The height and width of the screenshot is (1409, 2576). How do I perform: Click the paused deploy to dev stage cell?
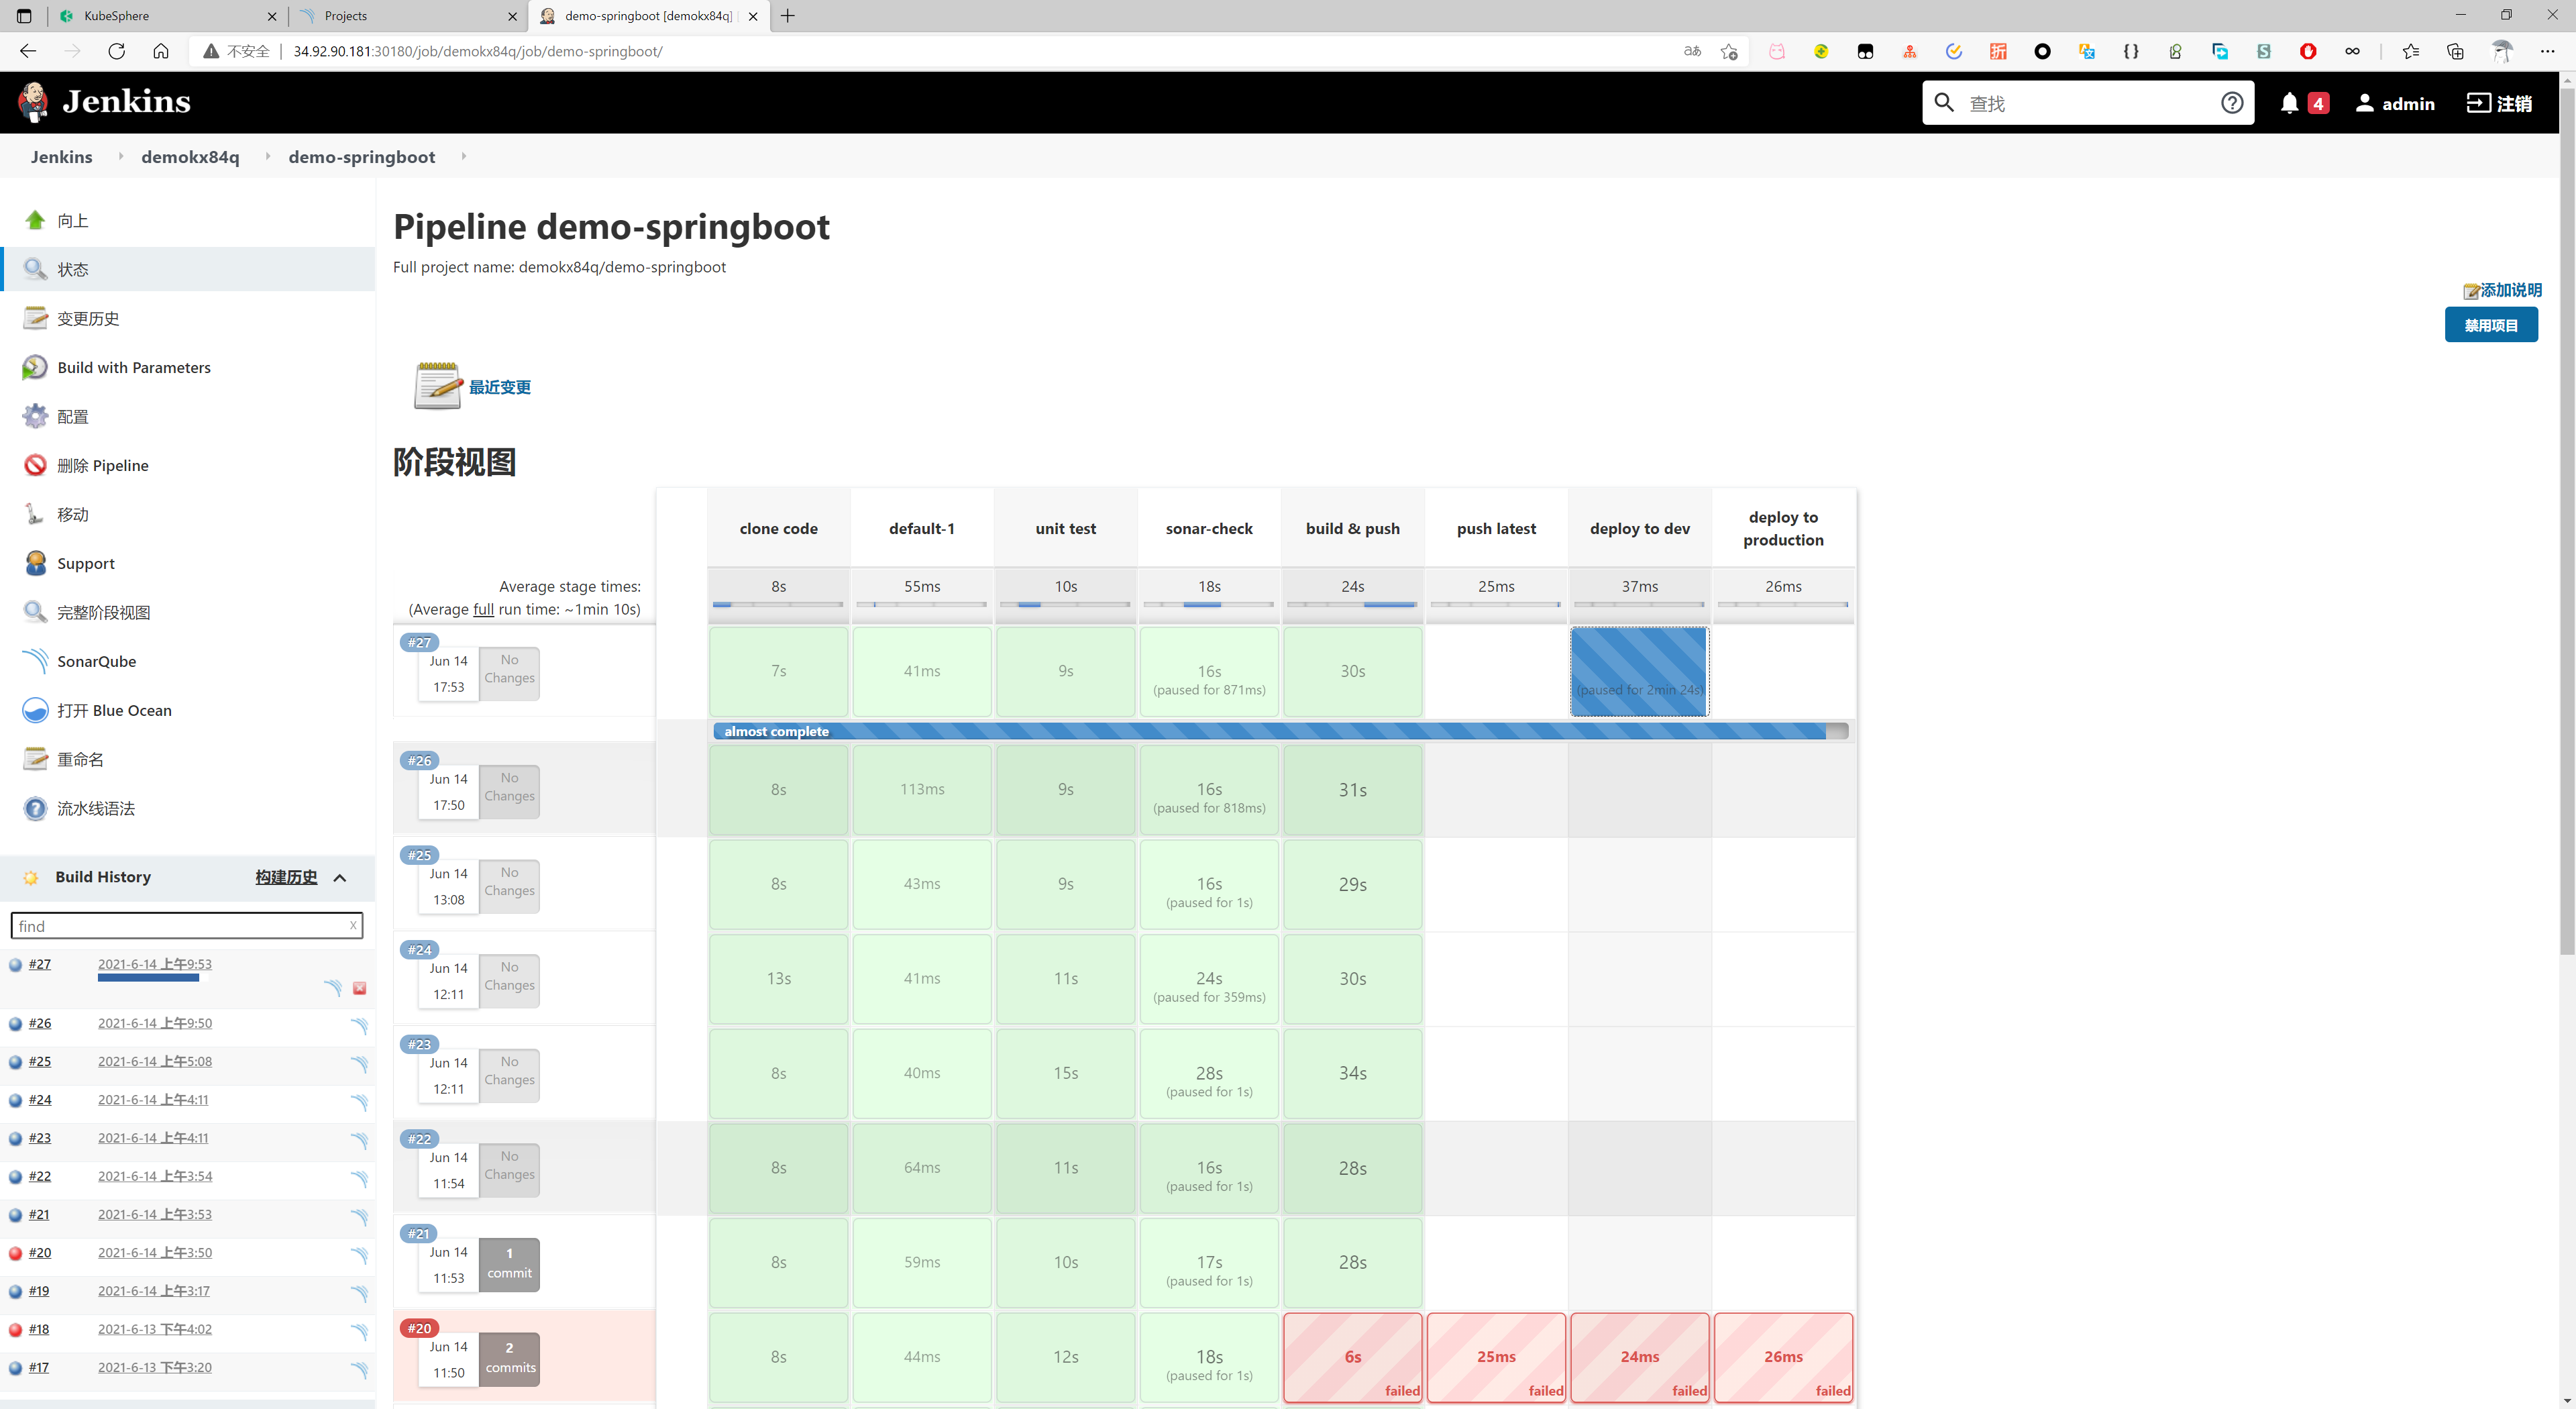[1639, 671]
